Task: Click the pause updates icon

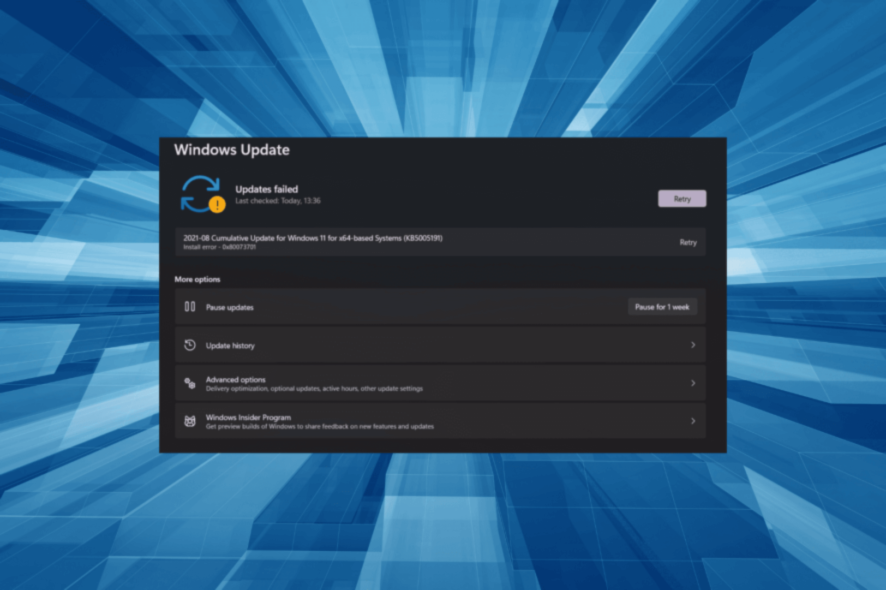Action: 190,307
